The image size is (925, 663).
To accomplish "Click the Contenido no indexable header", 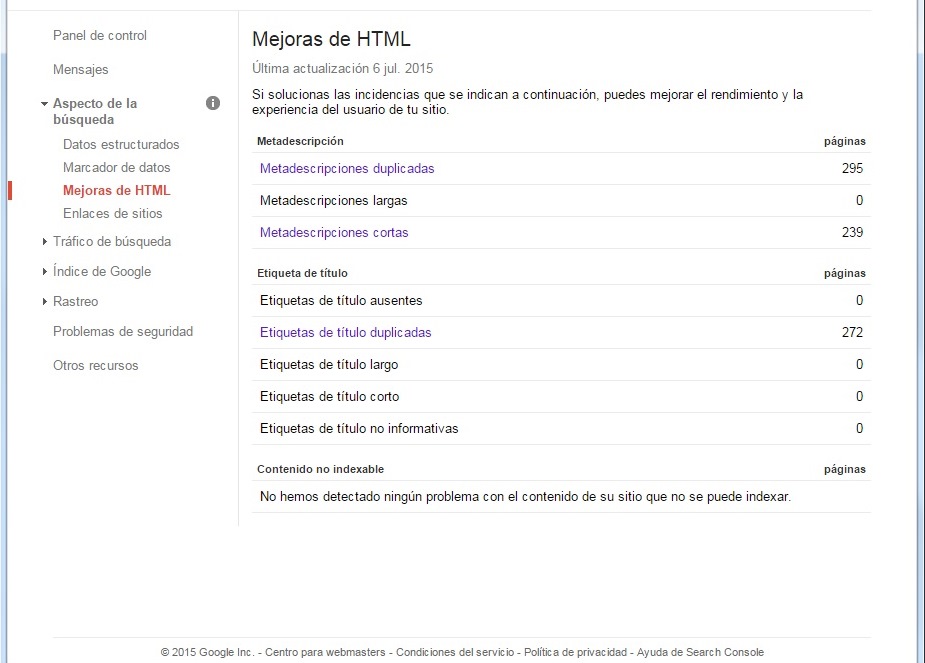I will coord(320,469).
